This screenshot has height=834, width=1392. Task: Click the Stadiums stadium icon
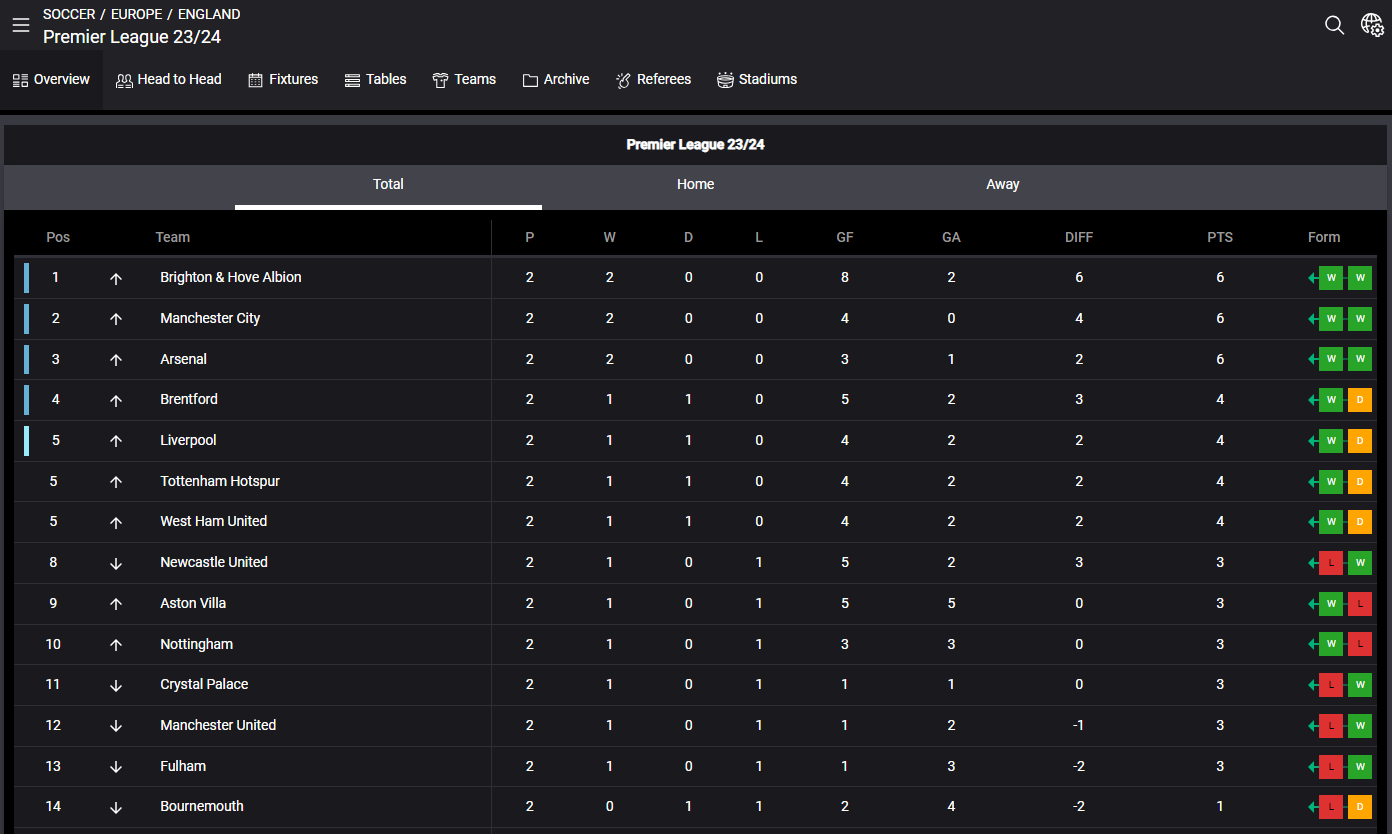725,80
